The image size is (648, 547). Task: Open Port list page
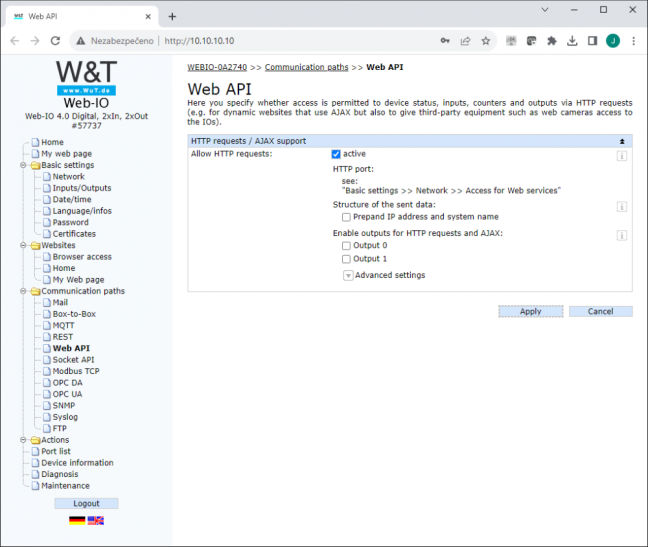[x=56, y=452]
